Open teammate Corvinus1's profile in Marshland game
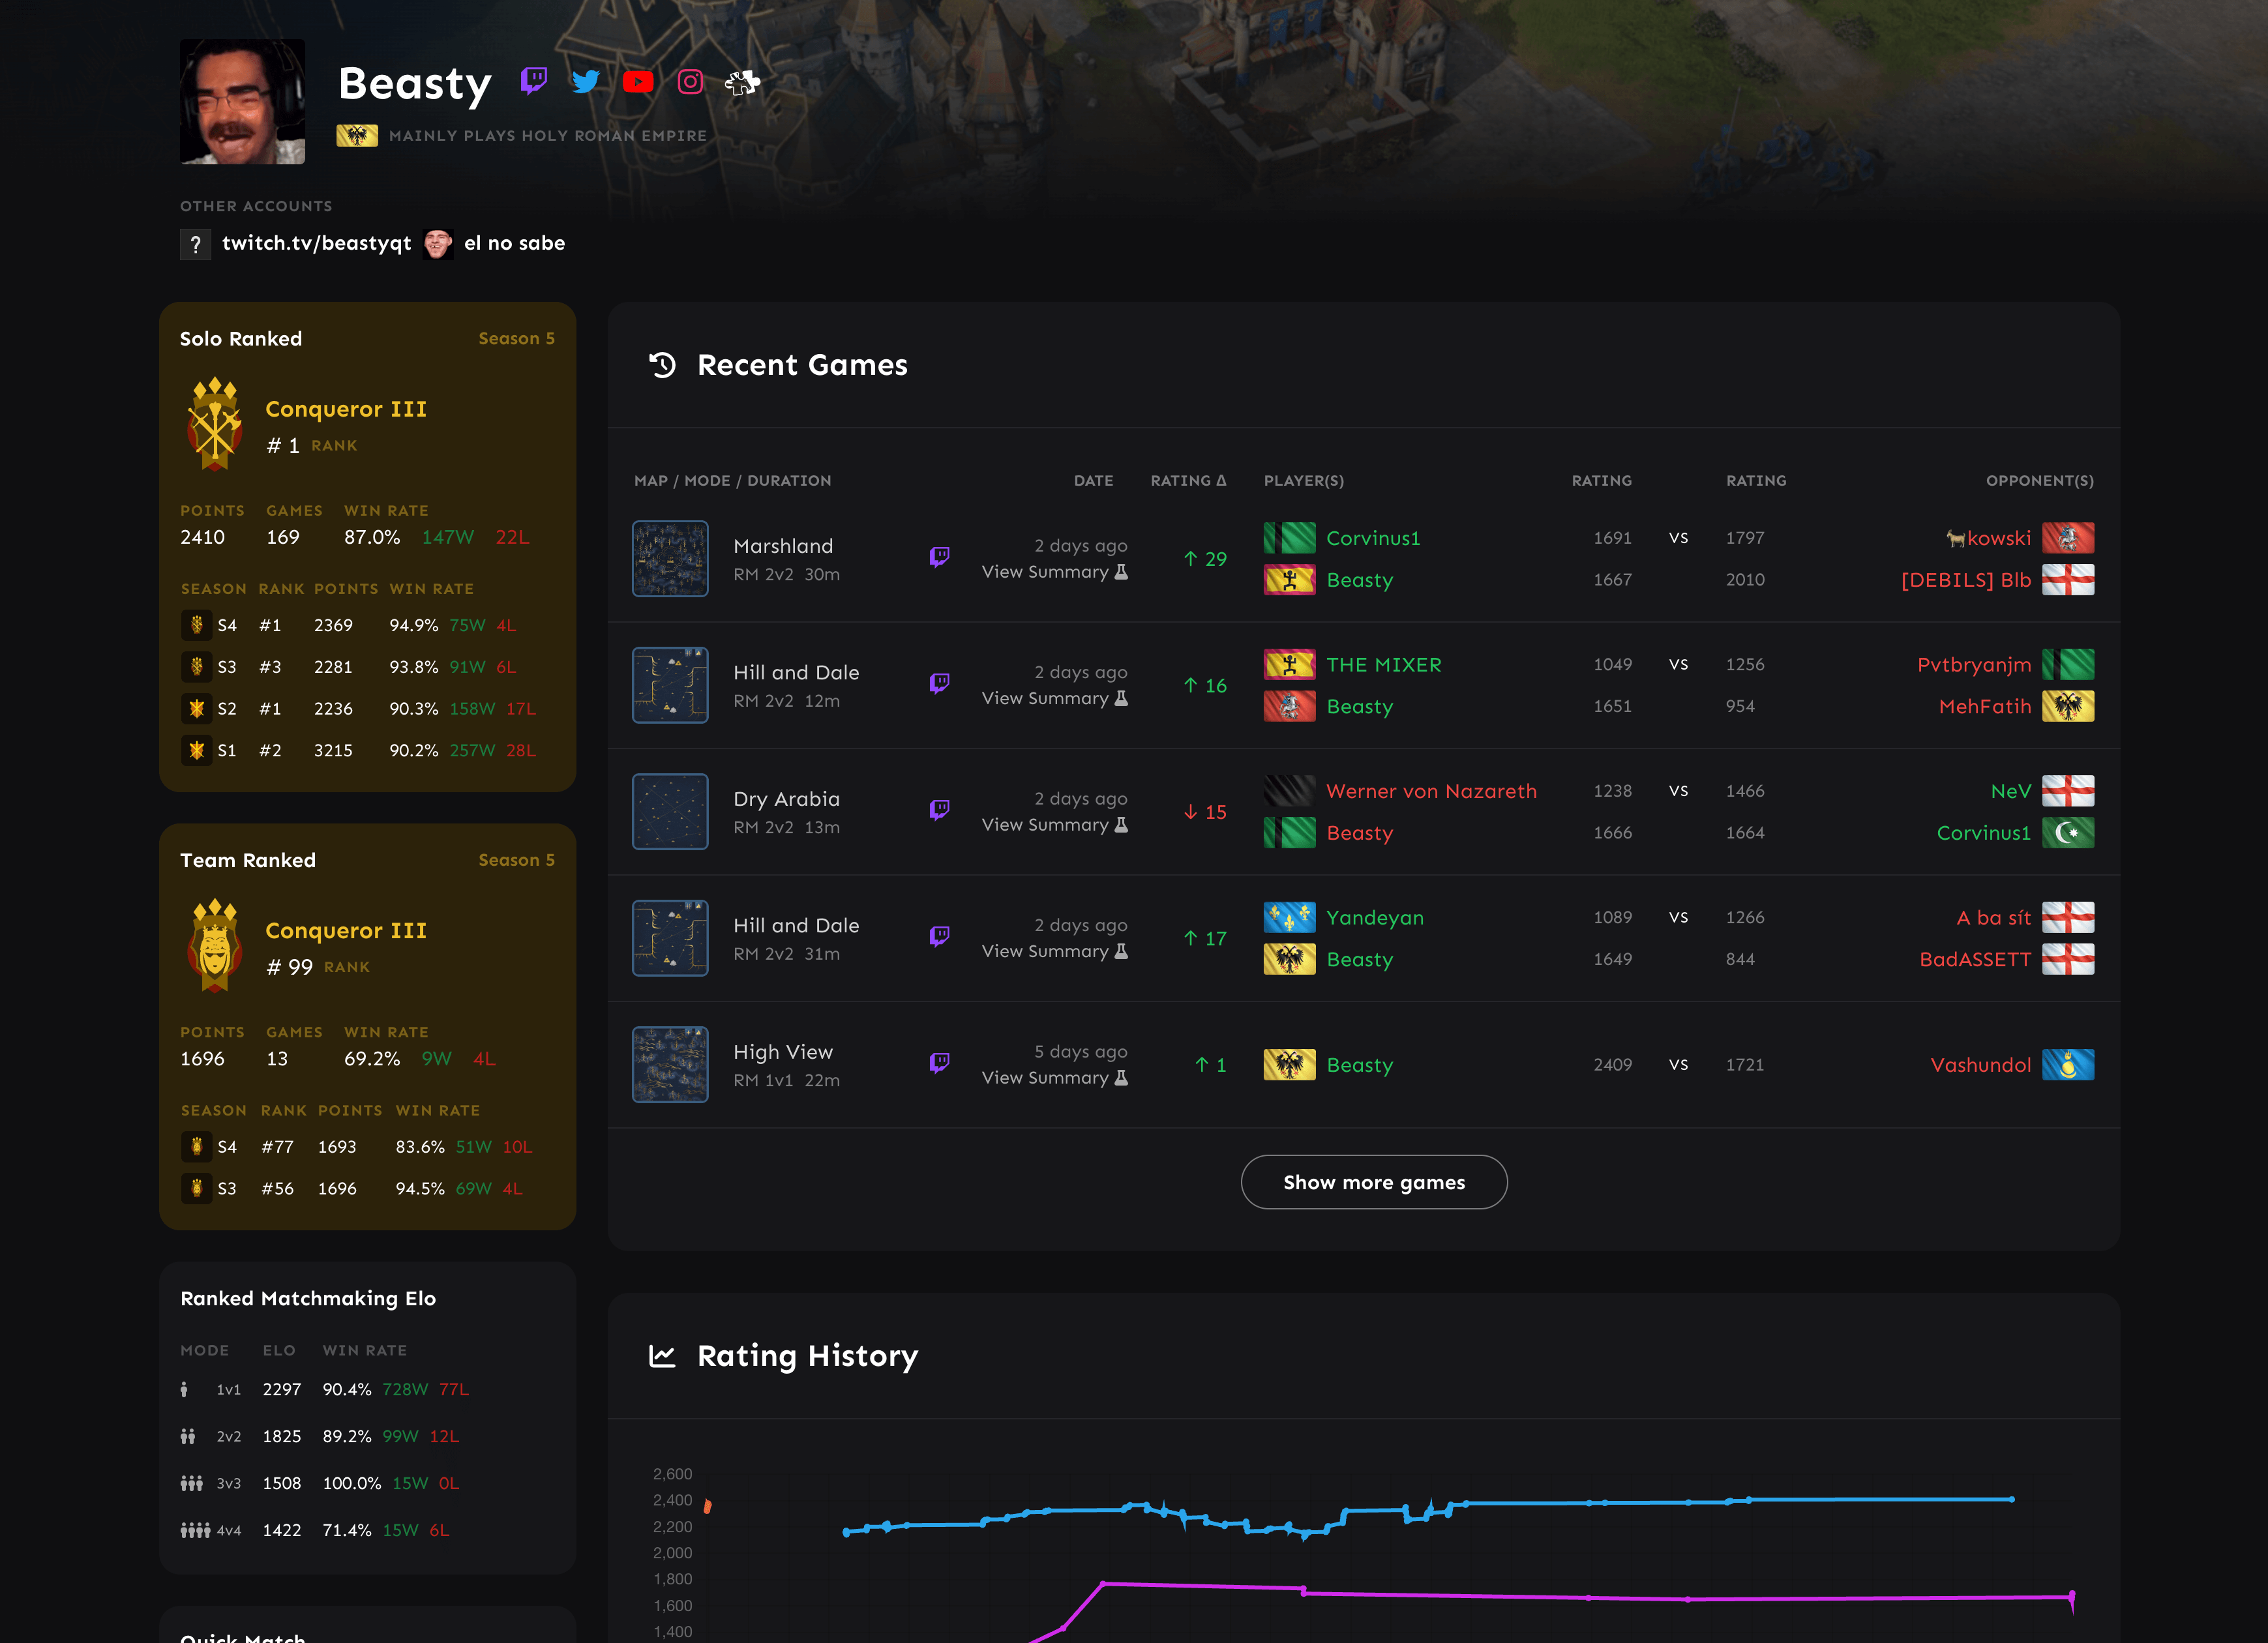 (1372, 538)
